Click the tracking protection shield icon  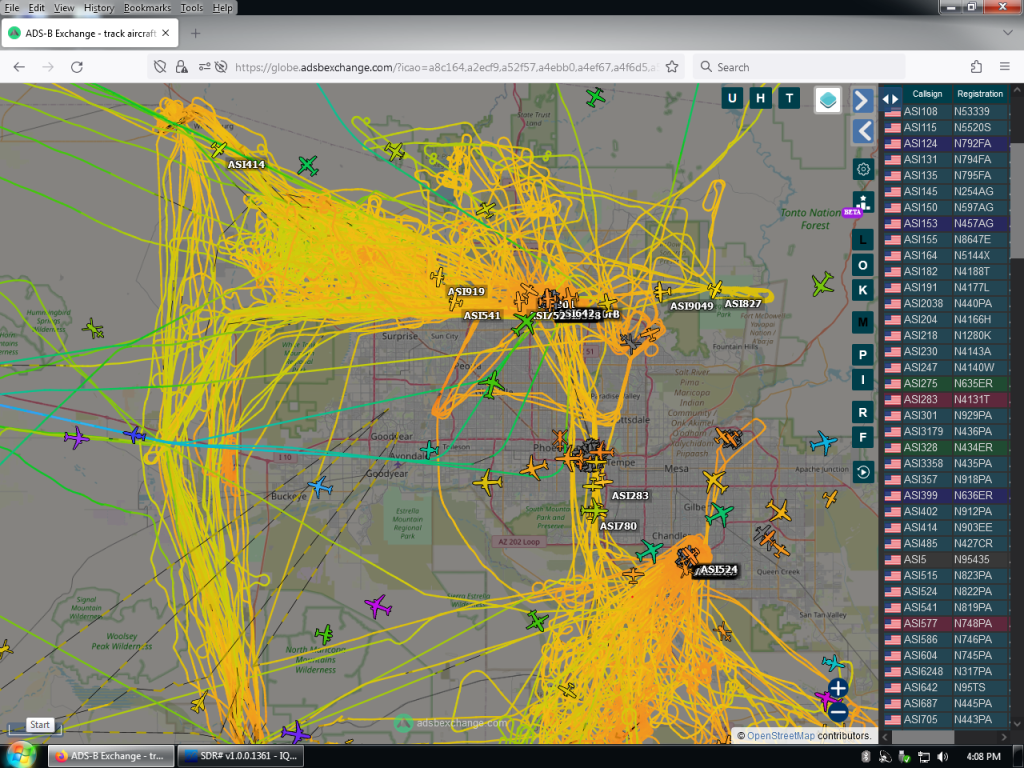click(160, 67)
